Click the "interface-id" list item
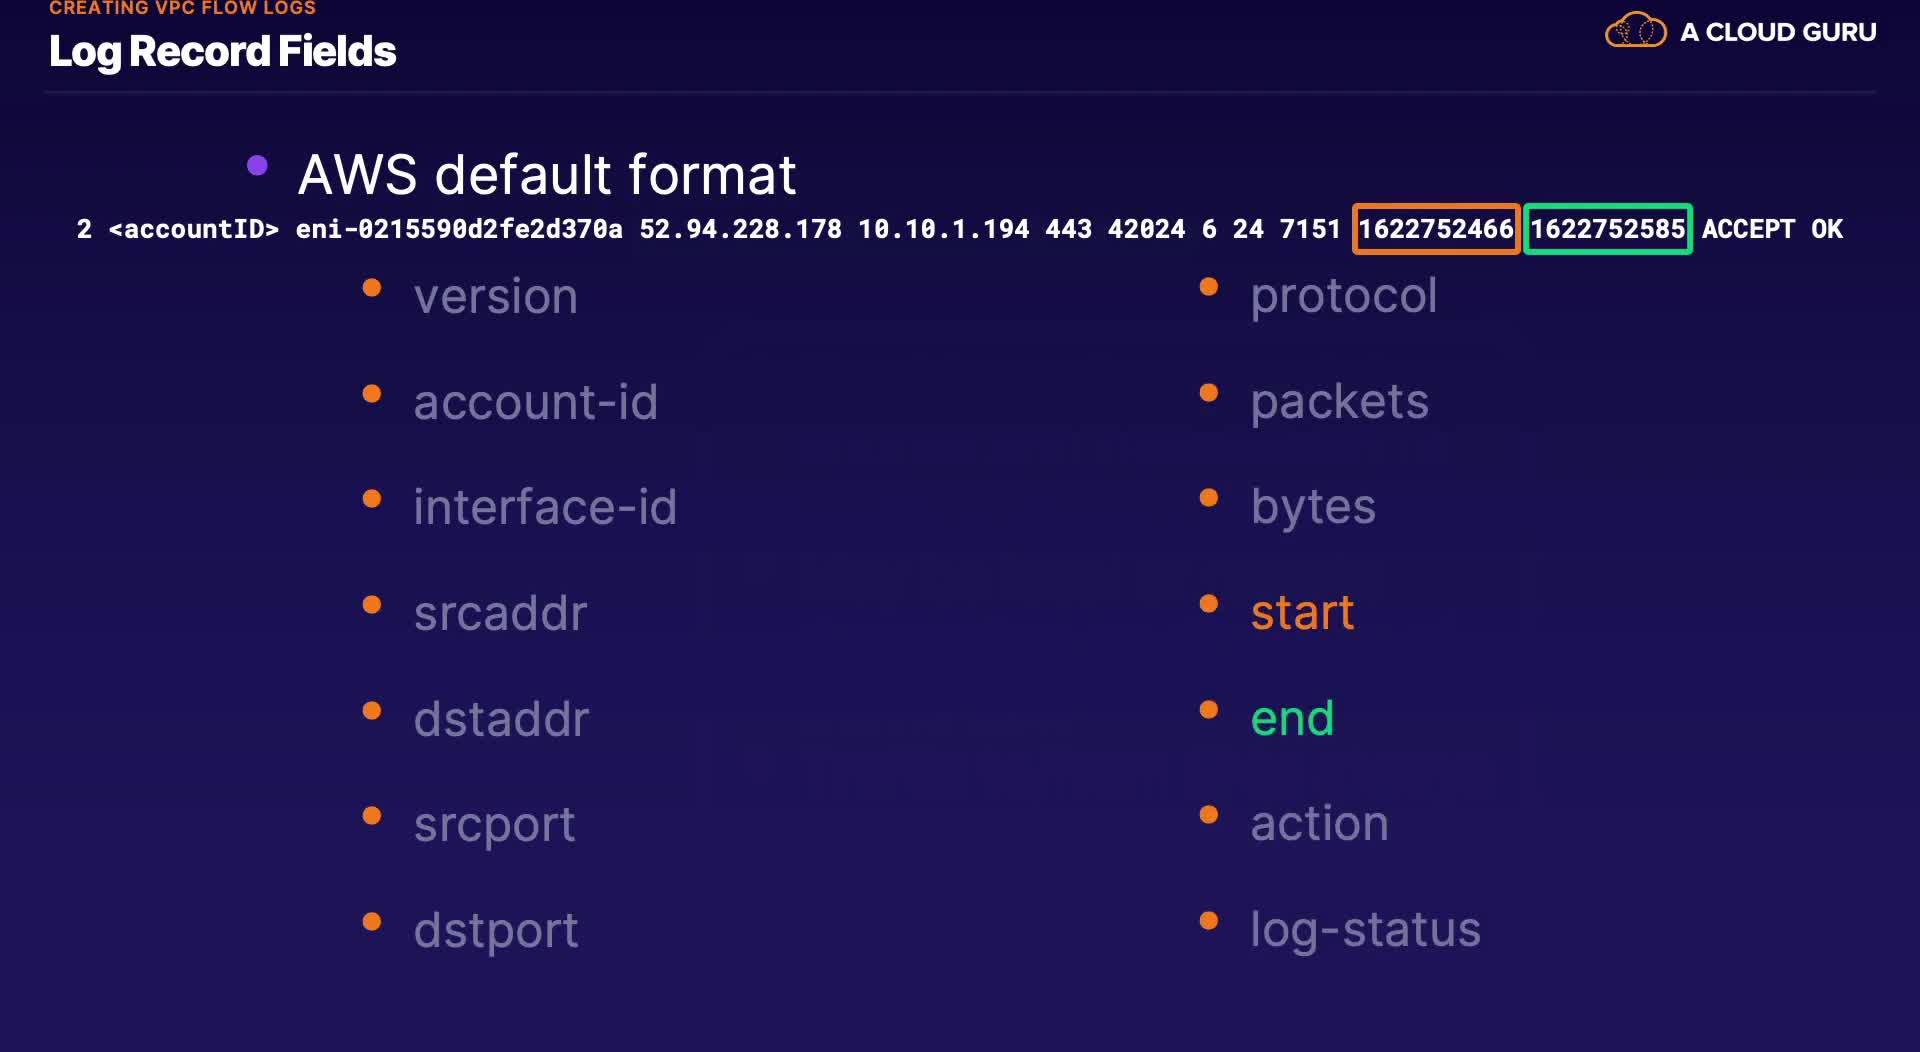Viewport: 1920px width, 1052px height. [x=545, y=507]
